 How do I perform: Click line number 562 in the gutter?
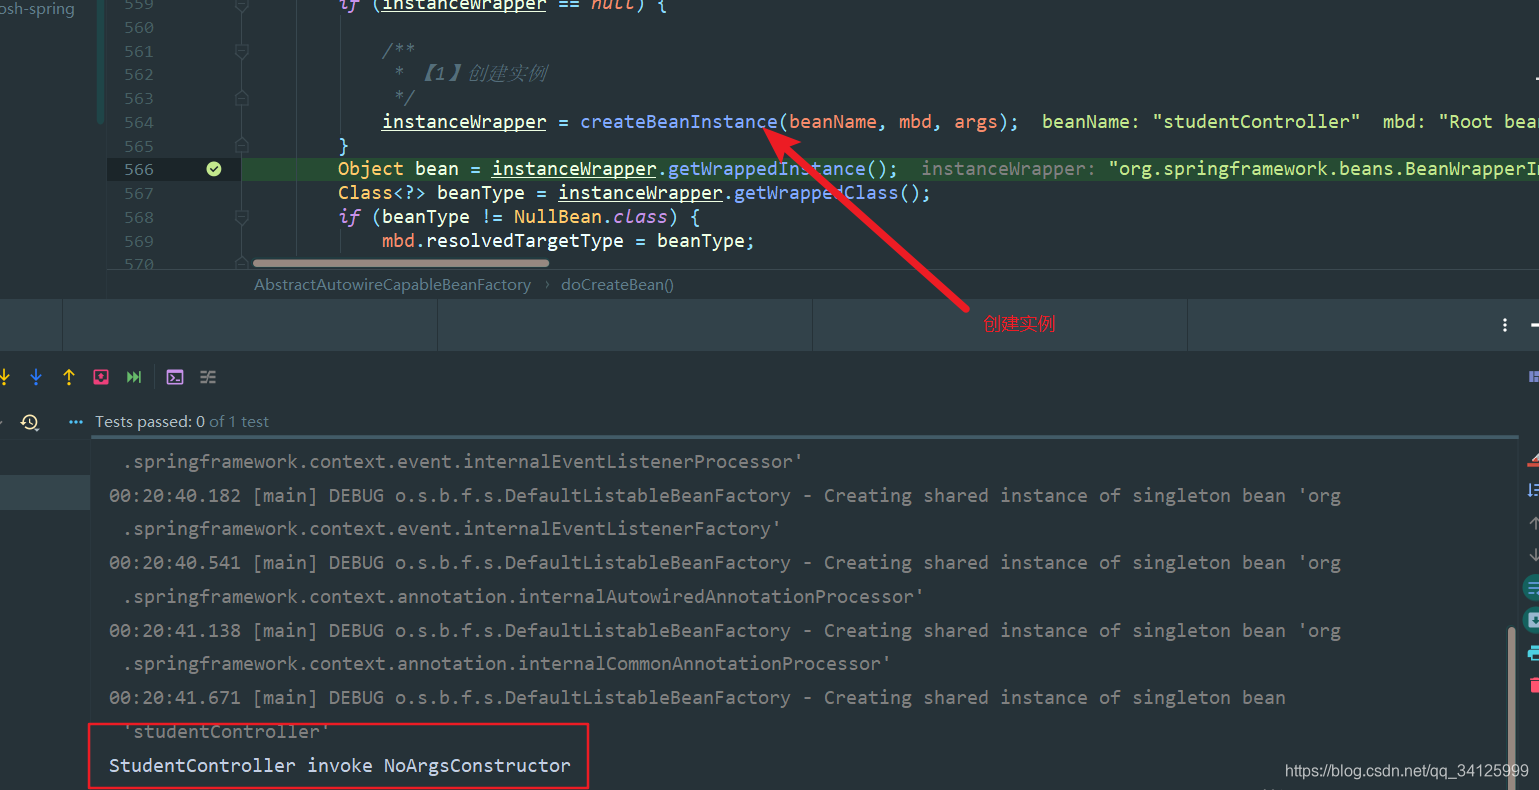tap(139, 74)
